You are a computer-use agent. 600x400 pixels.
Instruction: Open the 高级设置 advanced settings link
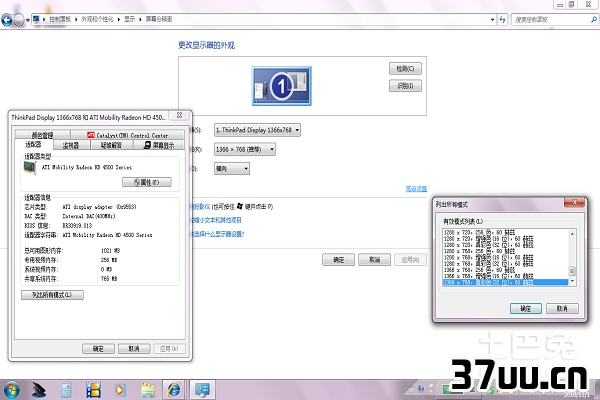(x=416, y=189)
